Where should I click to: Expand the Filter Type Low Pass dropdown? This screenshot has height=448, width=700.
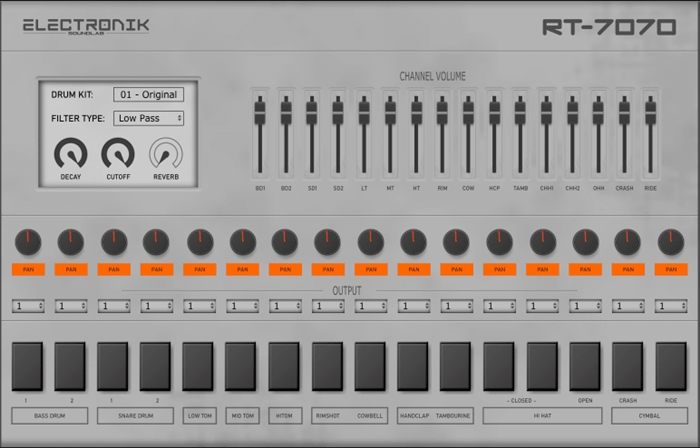pos(148,118)
